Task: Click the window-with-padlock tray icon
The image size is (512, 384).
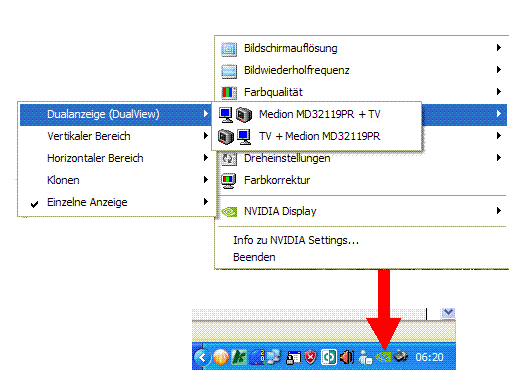Action: [293, 358]
